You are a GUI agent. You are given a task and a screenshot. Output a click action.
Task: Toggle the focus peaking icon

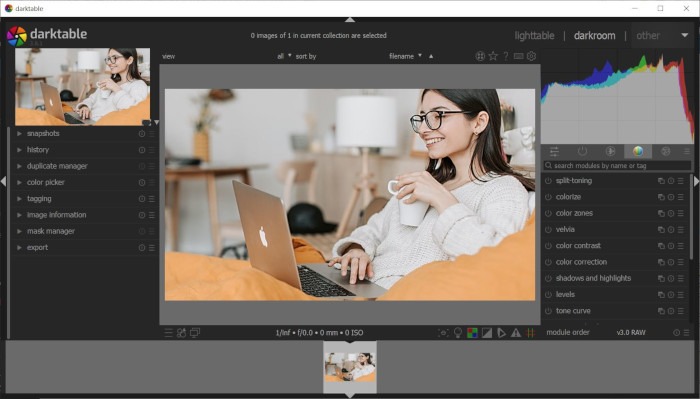coord(443,333)
